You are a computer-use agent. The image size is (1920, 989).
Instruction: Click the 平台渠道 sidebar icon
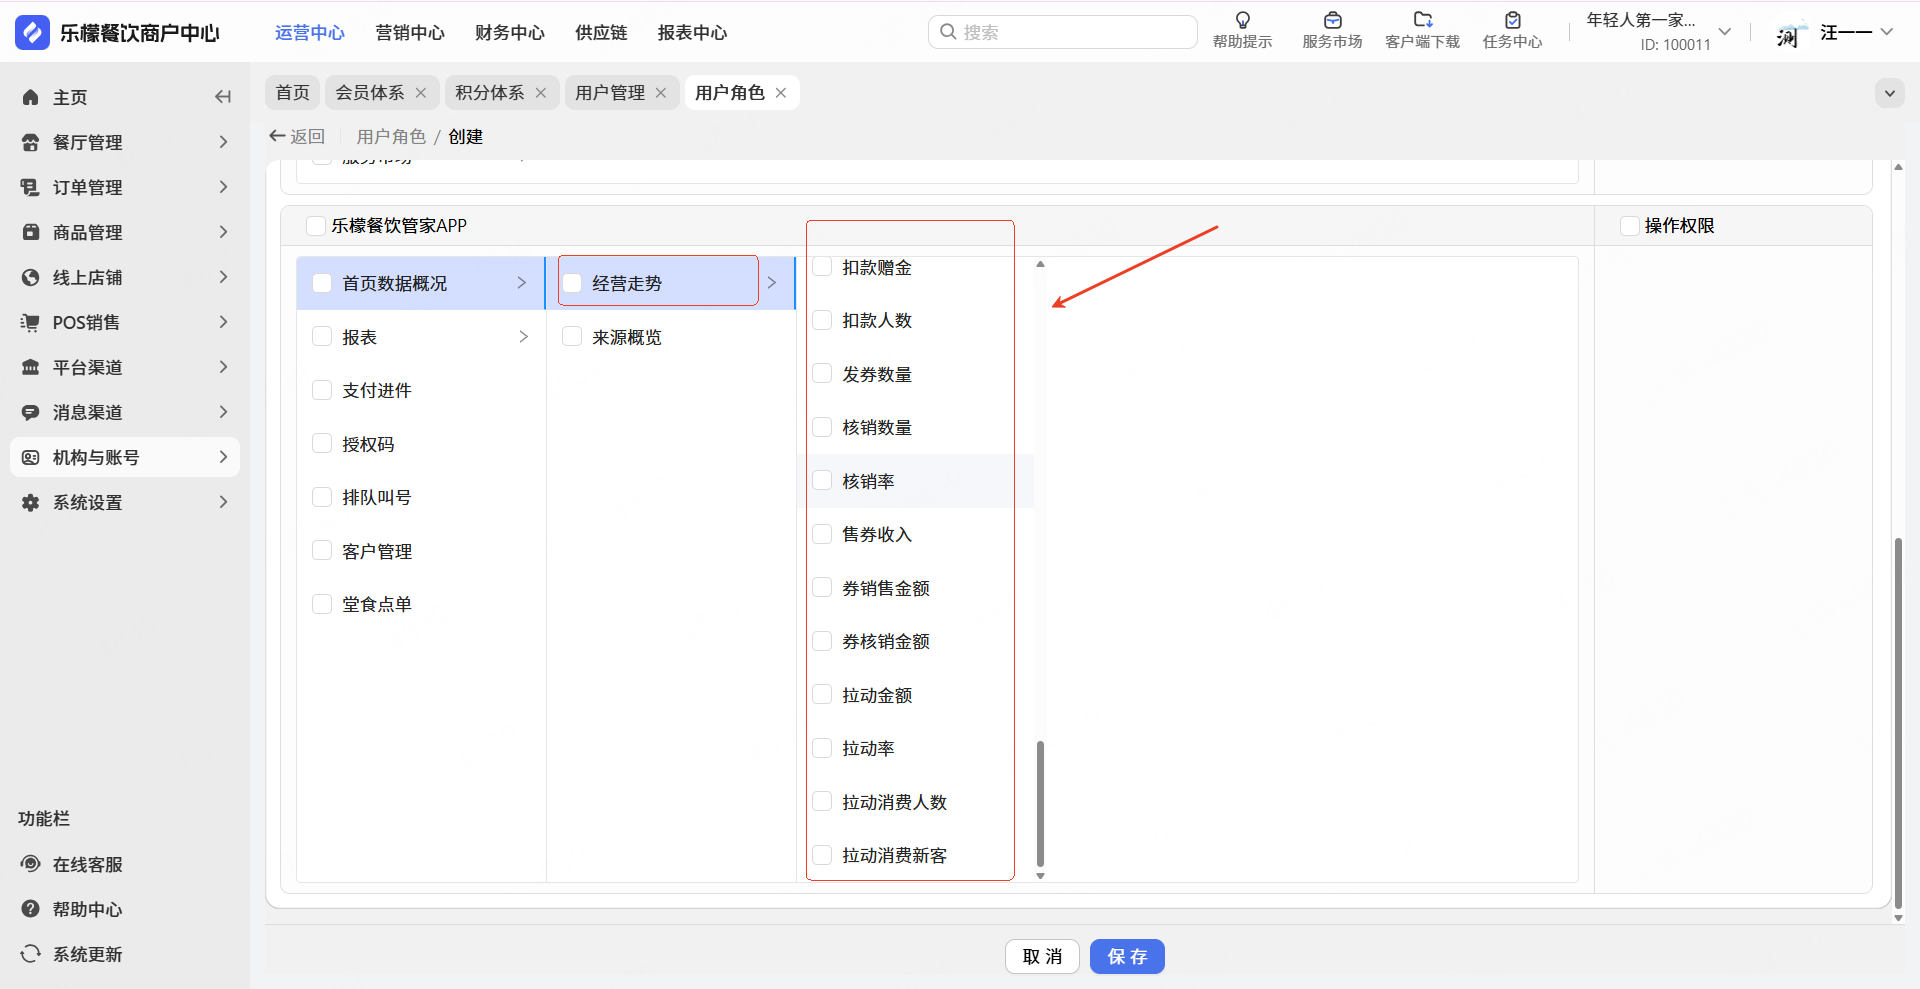point(31,367)
